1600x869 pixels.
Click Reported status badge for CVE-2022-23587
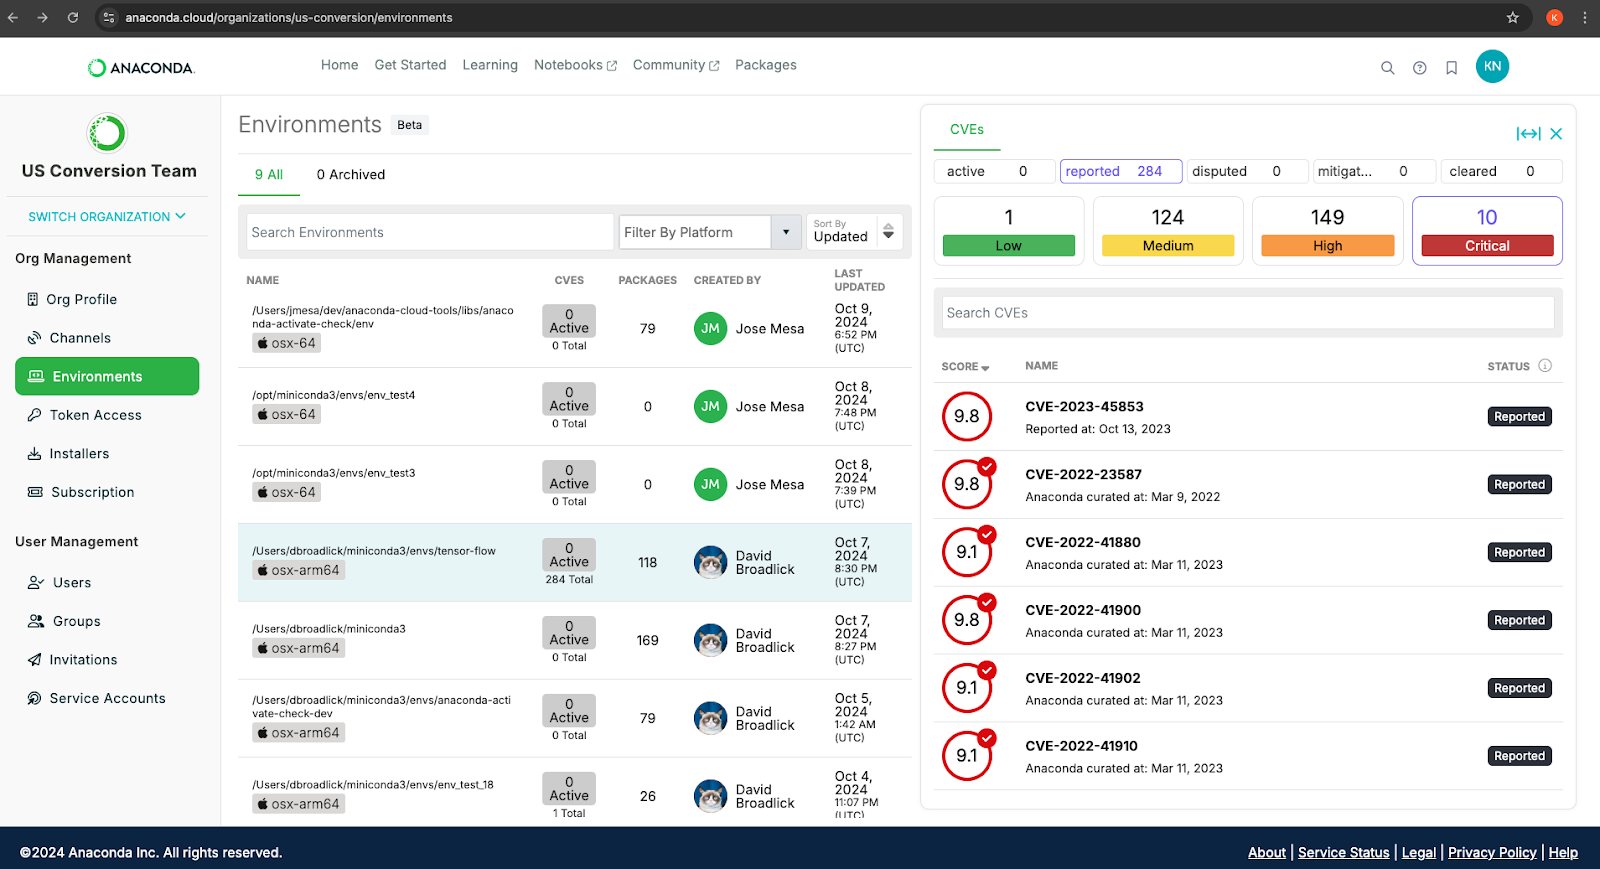pyautogui.click(x=1519, y=484)
